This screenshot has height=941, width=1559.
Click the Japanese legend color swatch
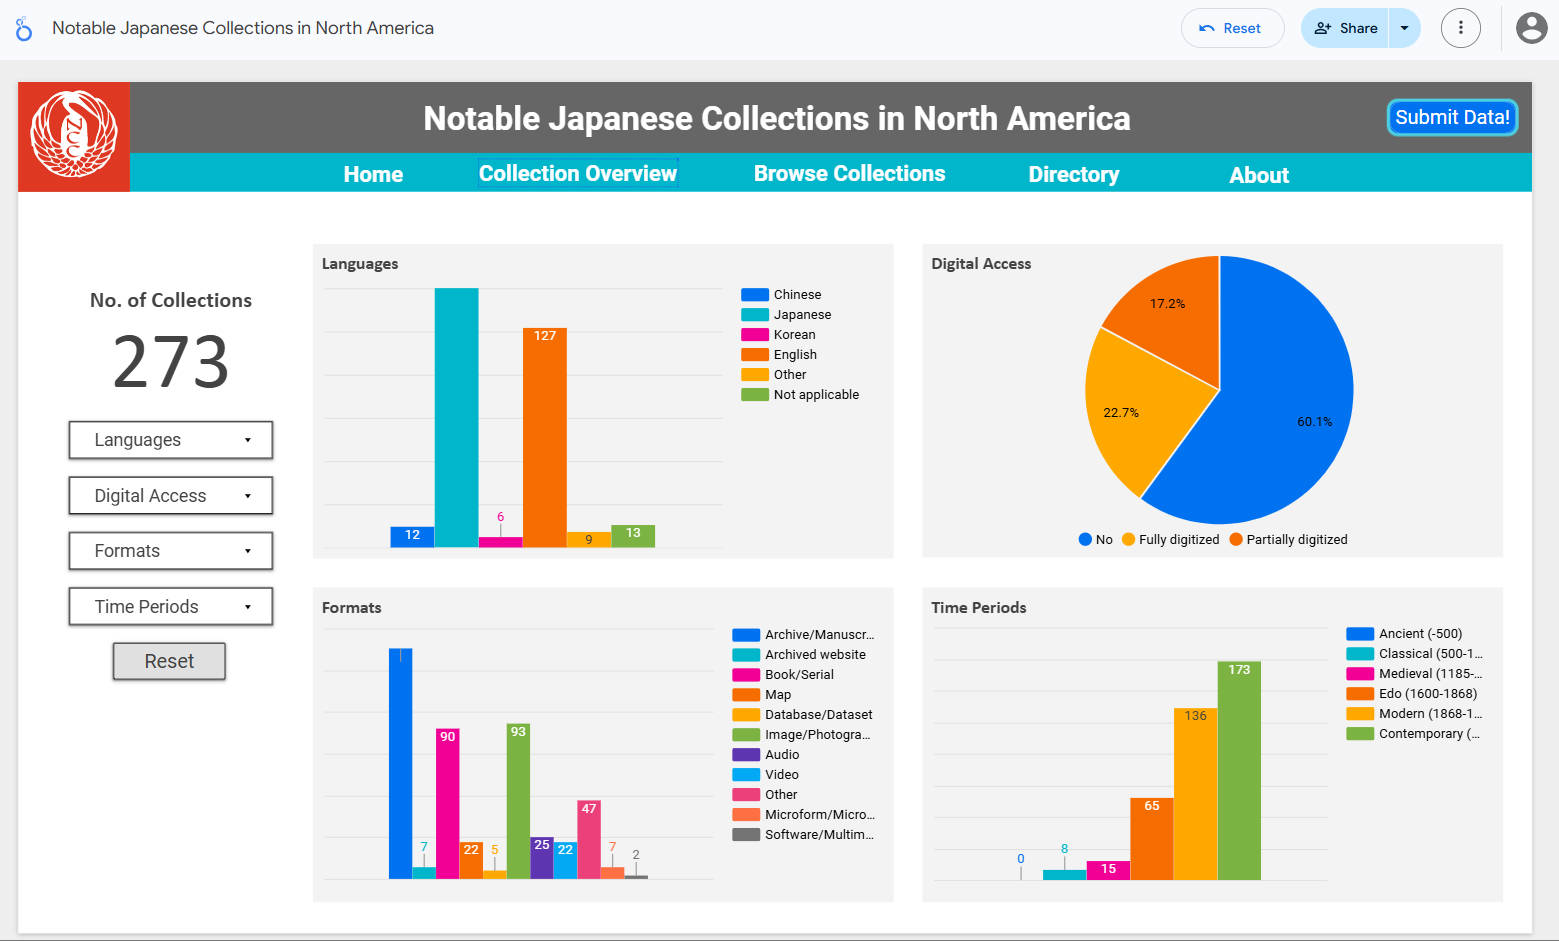point(754,315)
